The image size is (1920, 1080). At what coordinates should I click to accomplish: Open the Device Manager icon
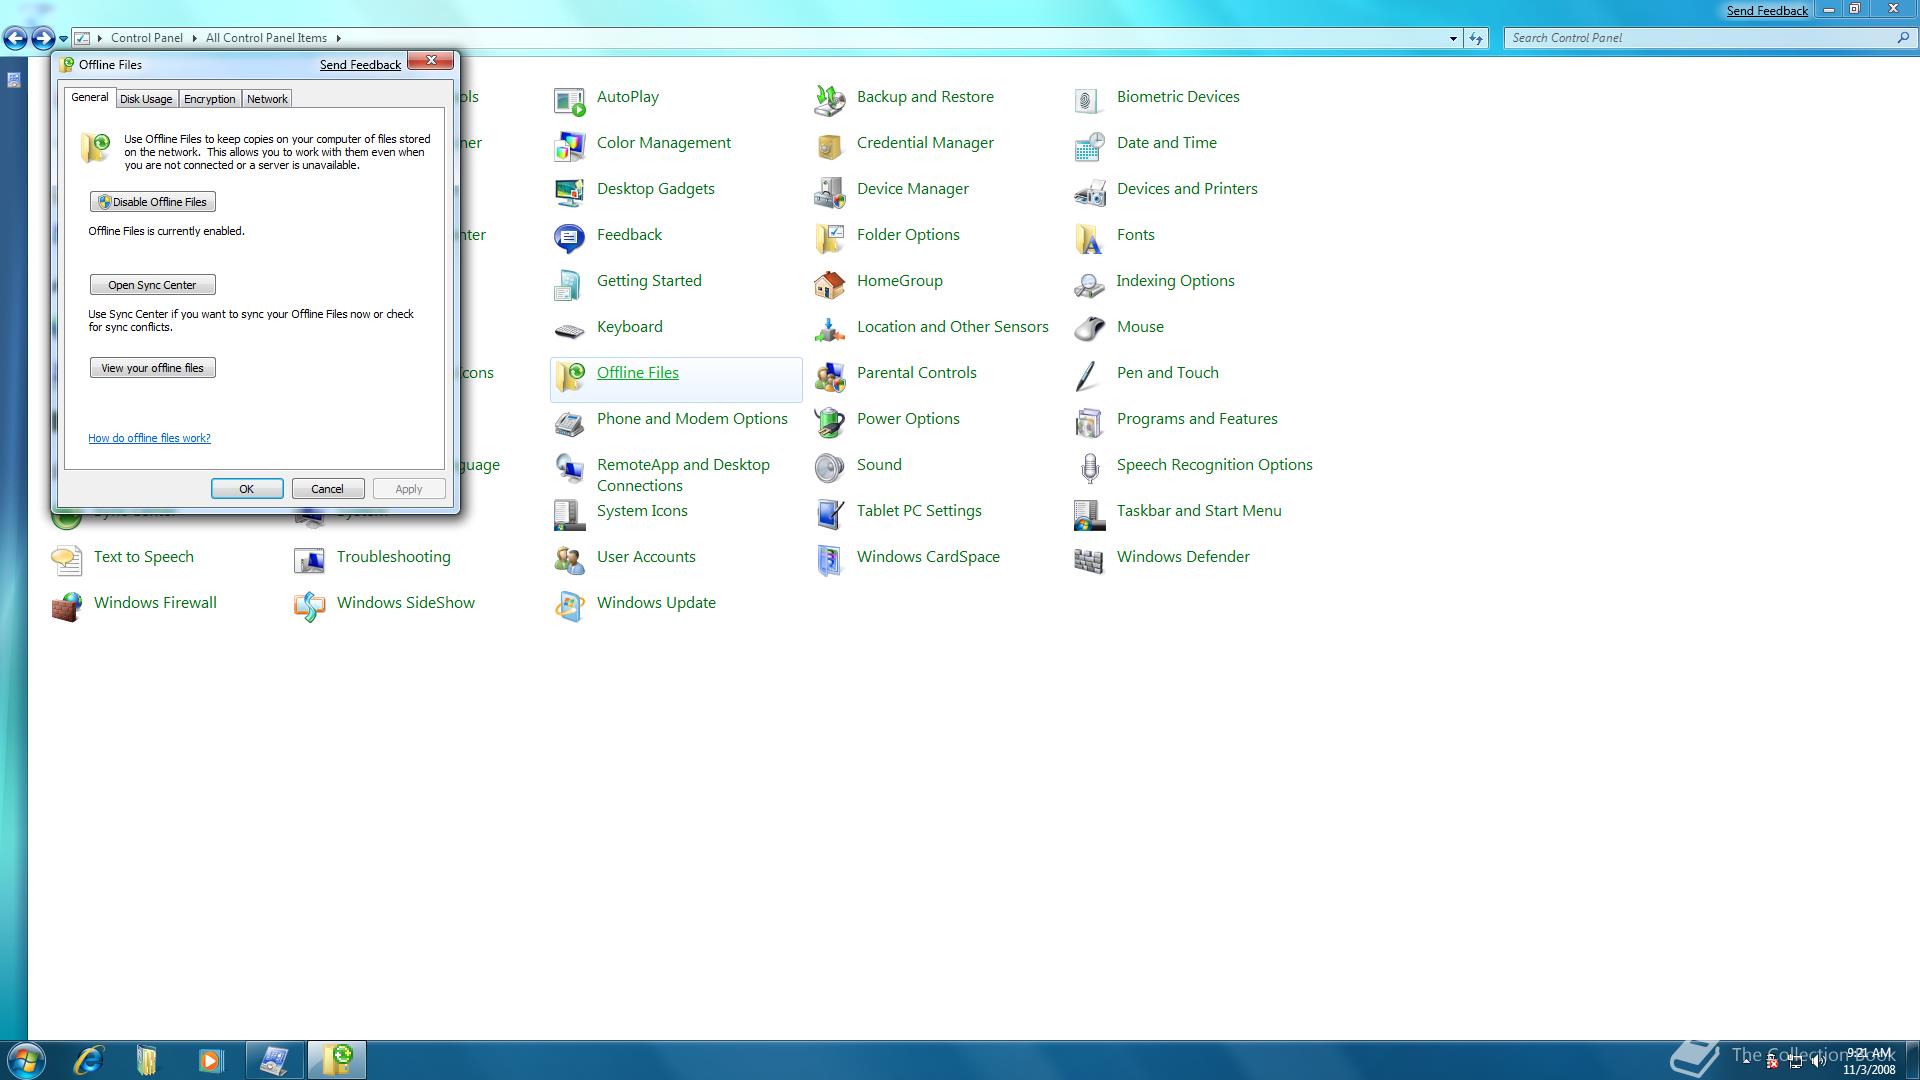point(829,191)
